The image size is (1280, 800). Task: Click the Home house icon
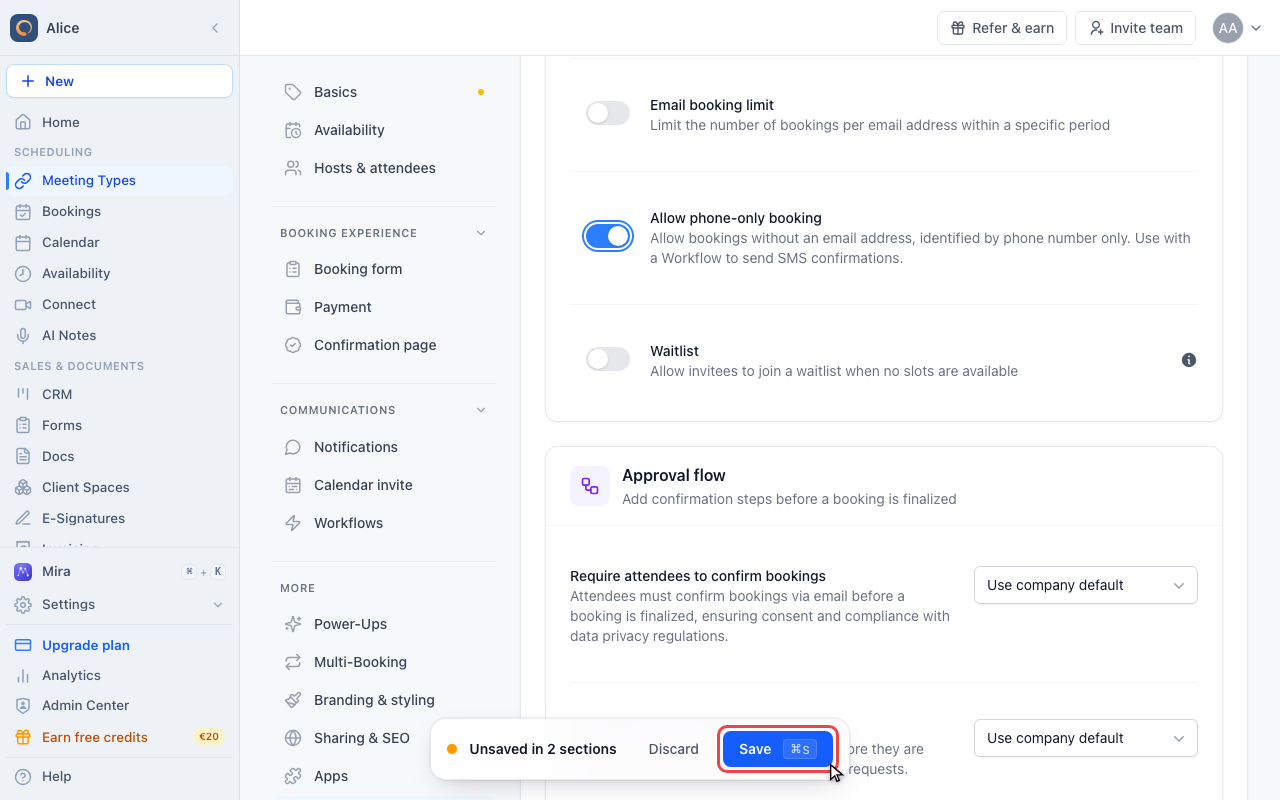(23, 122)
